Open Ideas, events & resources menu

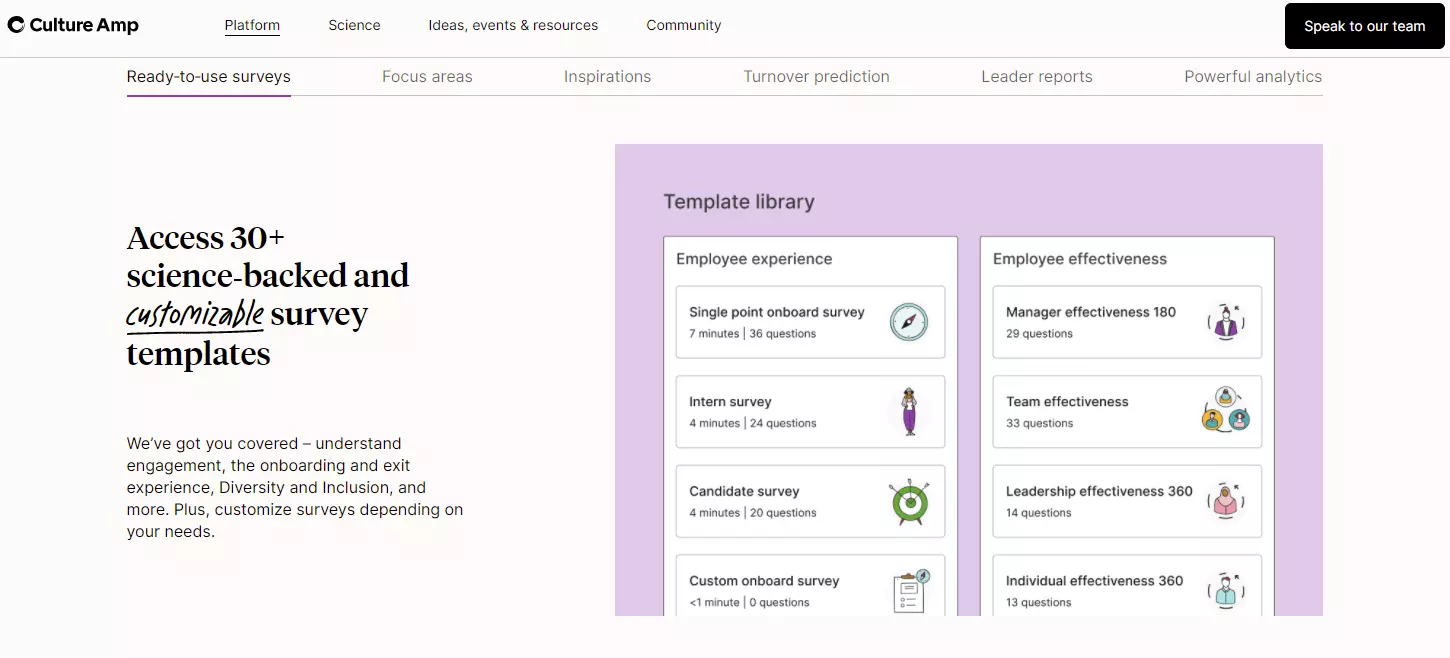(513, 25)
